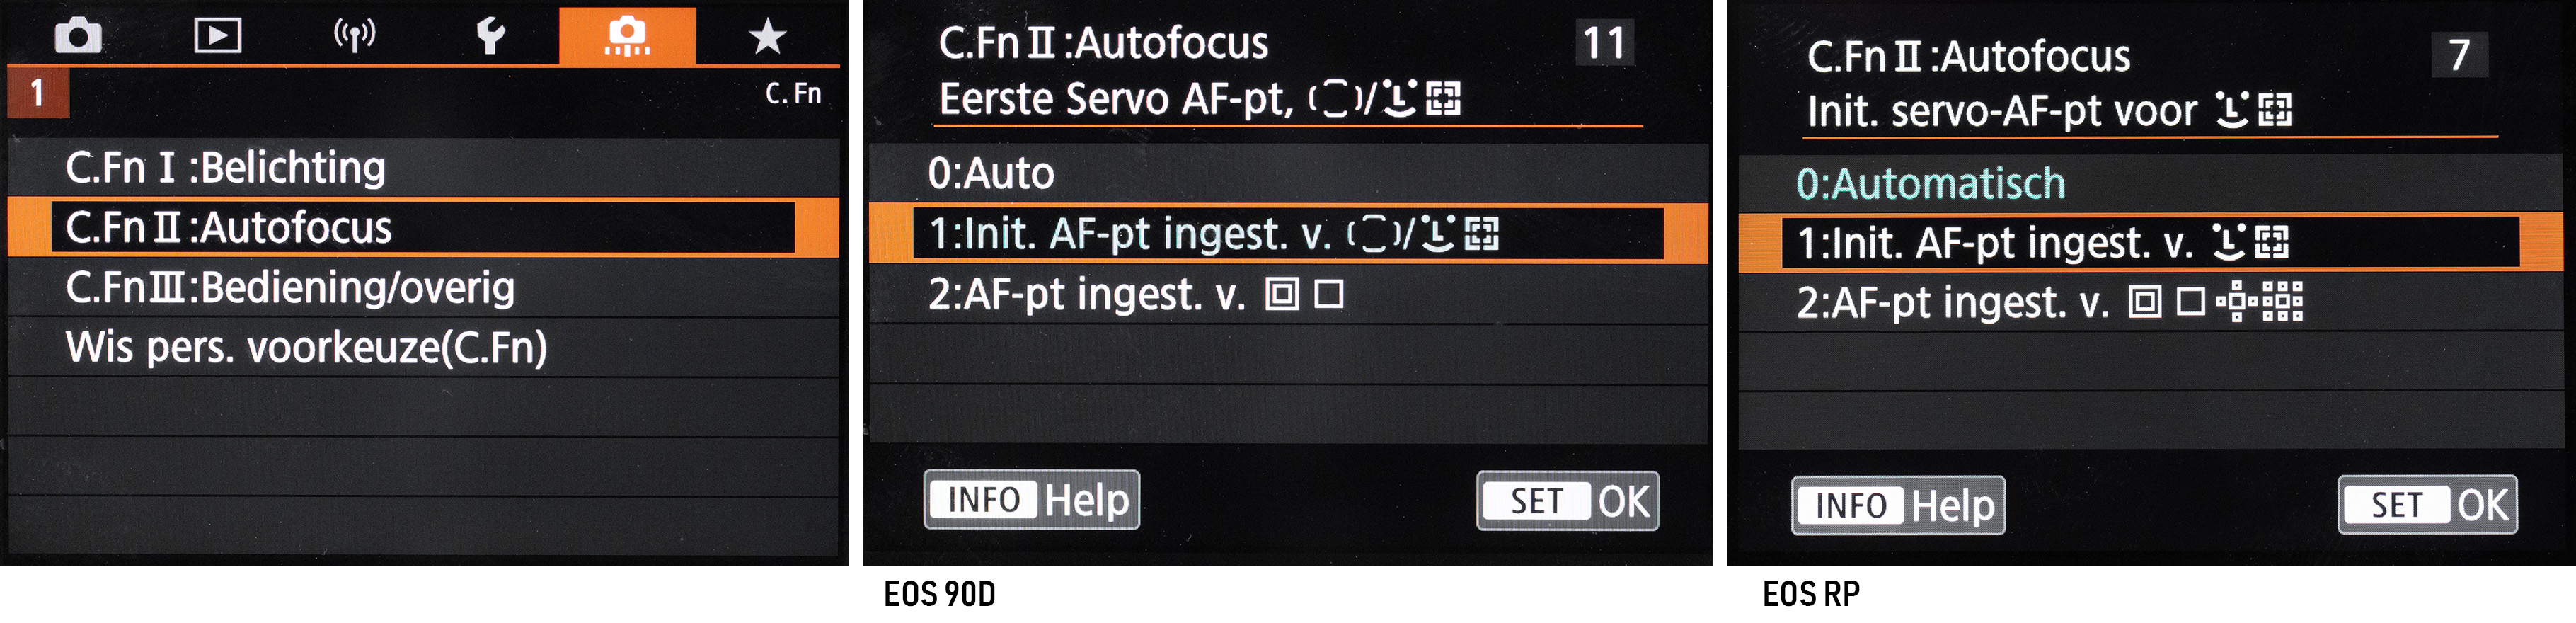Image resolution: width=2576 pixels, height=623 pixels.
Task: Click INFO Help on the EOS RP screen
Action: [1898, 506]
